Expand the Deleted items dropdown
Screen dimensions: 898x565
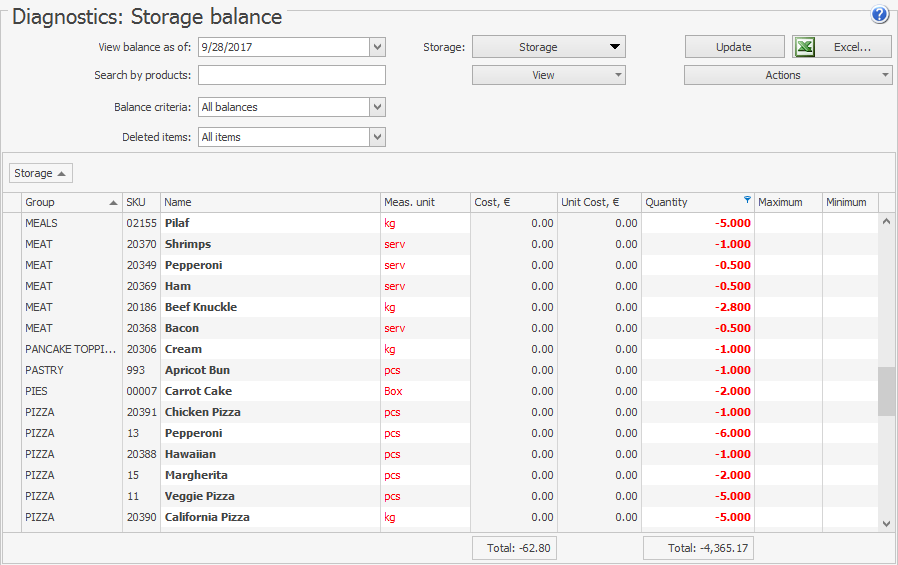pyautogui.click(x=377, y=137)
